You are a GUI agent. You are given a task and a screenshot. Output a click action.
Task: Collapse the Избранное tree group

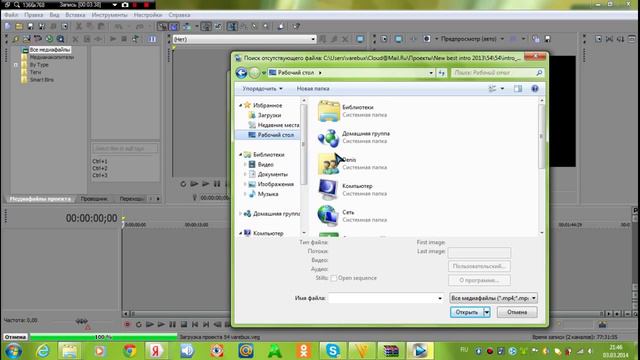[x=240, y=105]
